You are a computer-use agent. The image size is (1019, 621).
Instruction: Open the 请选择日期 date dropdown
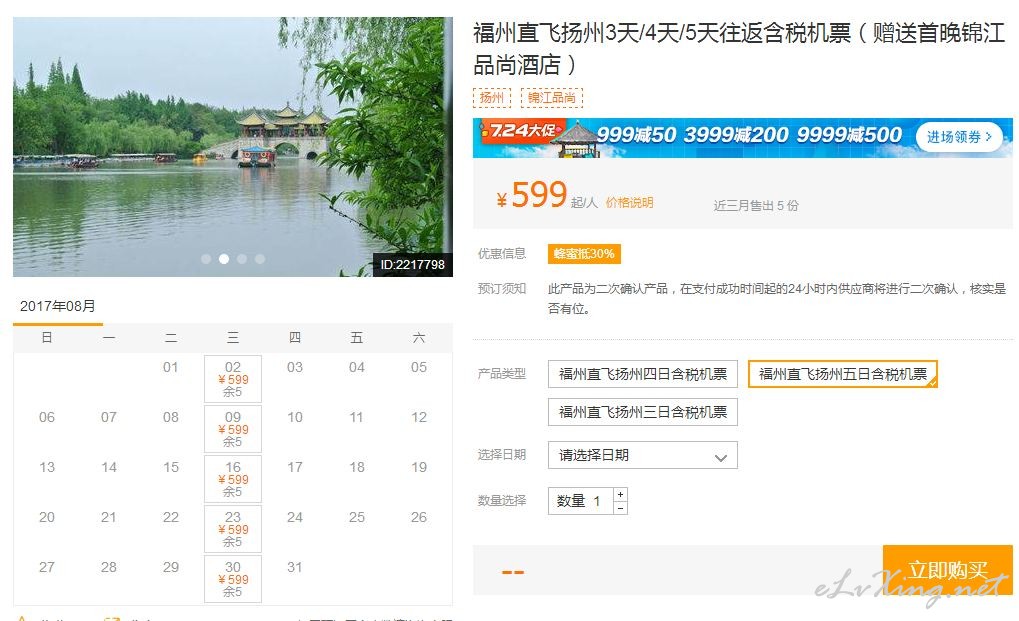point(643,455)
